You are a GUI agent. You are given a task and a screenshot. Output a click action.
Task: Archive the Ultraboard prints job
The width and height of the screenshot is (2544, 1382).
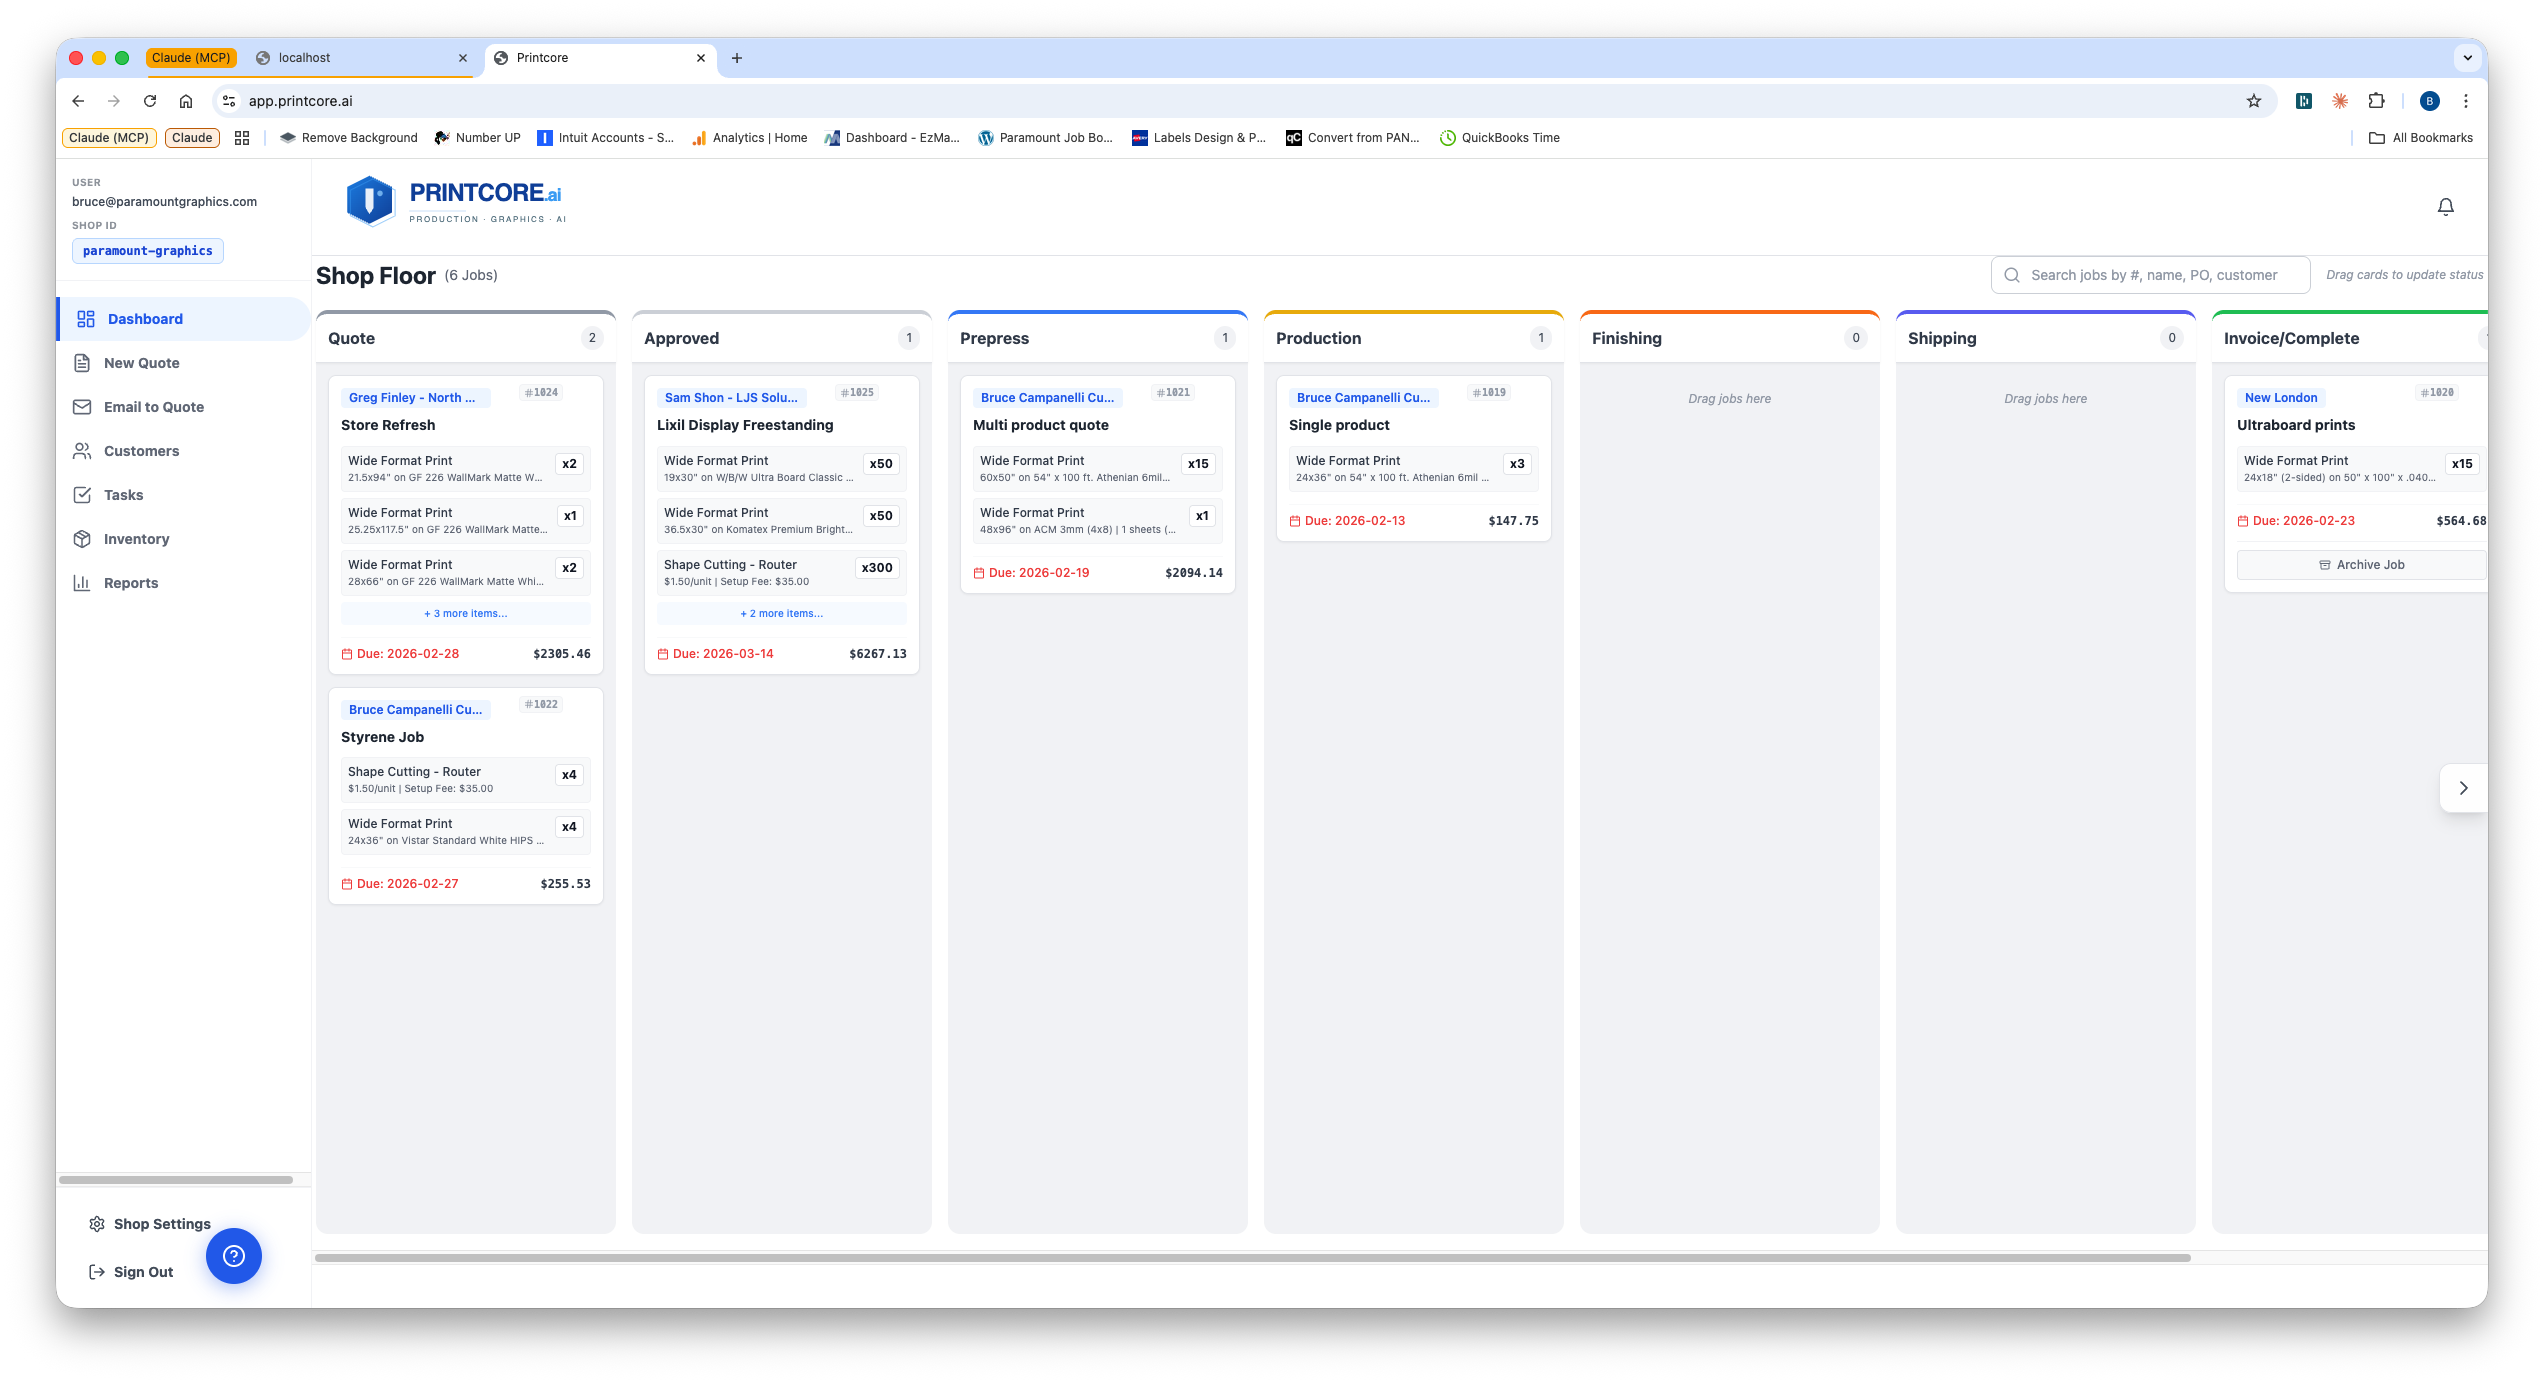[2364, 564]
